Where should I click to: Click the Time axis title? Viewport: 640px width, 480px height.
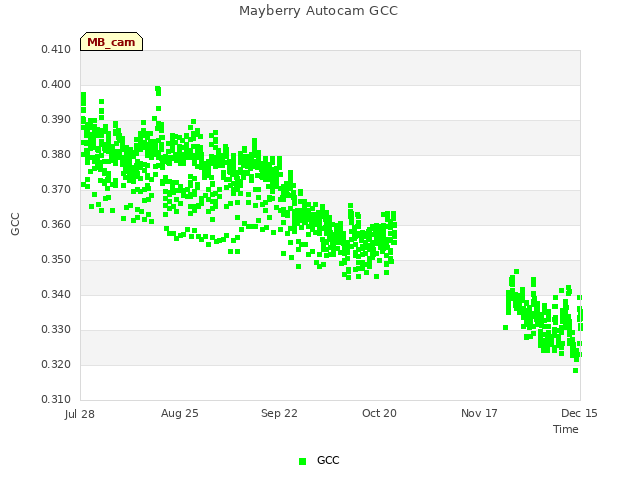click(566, 429)
